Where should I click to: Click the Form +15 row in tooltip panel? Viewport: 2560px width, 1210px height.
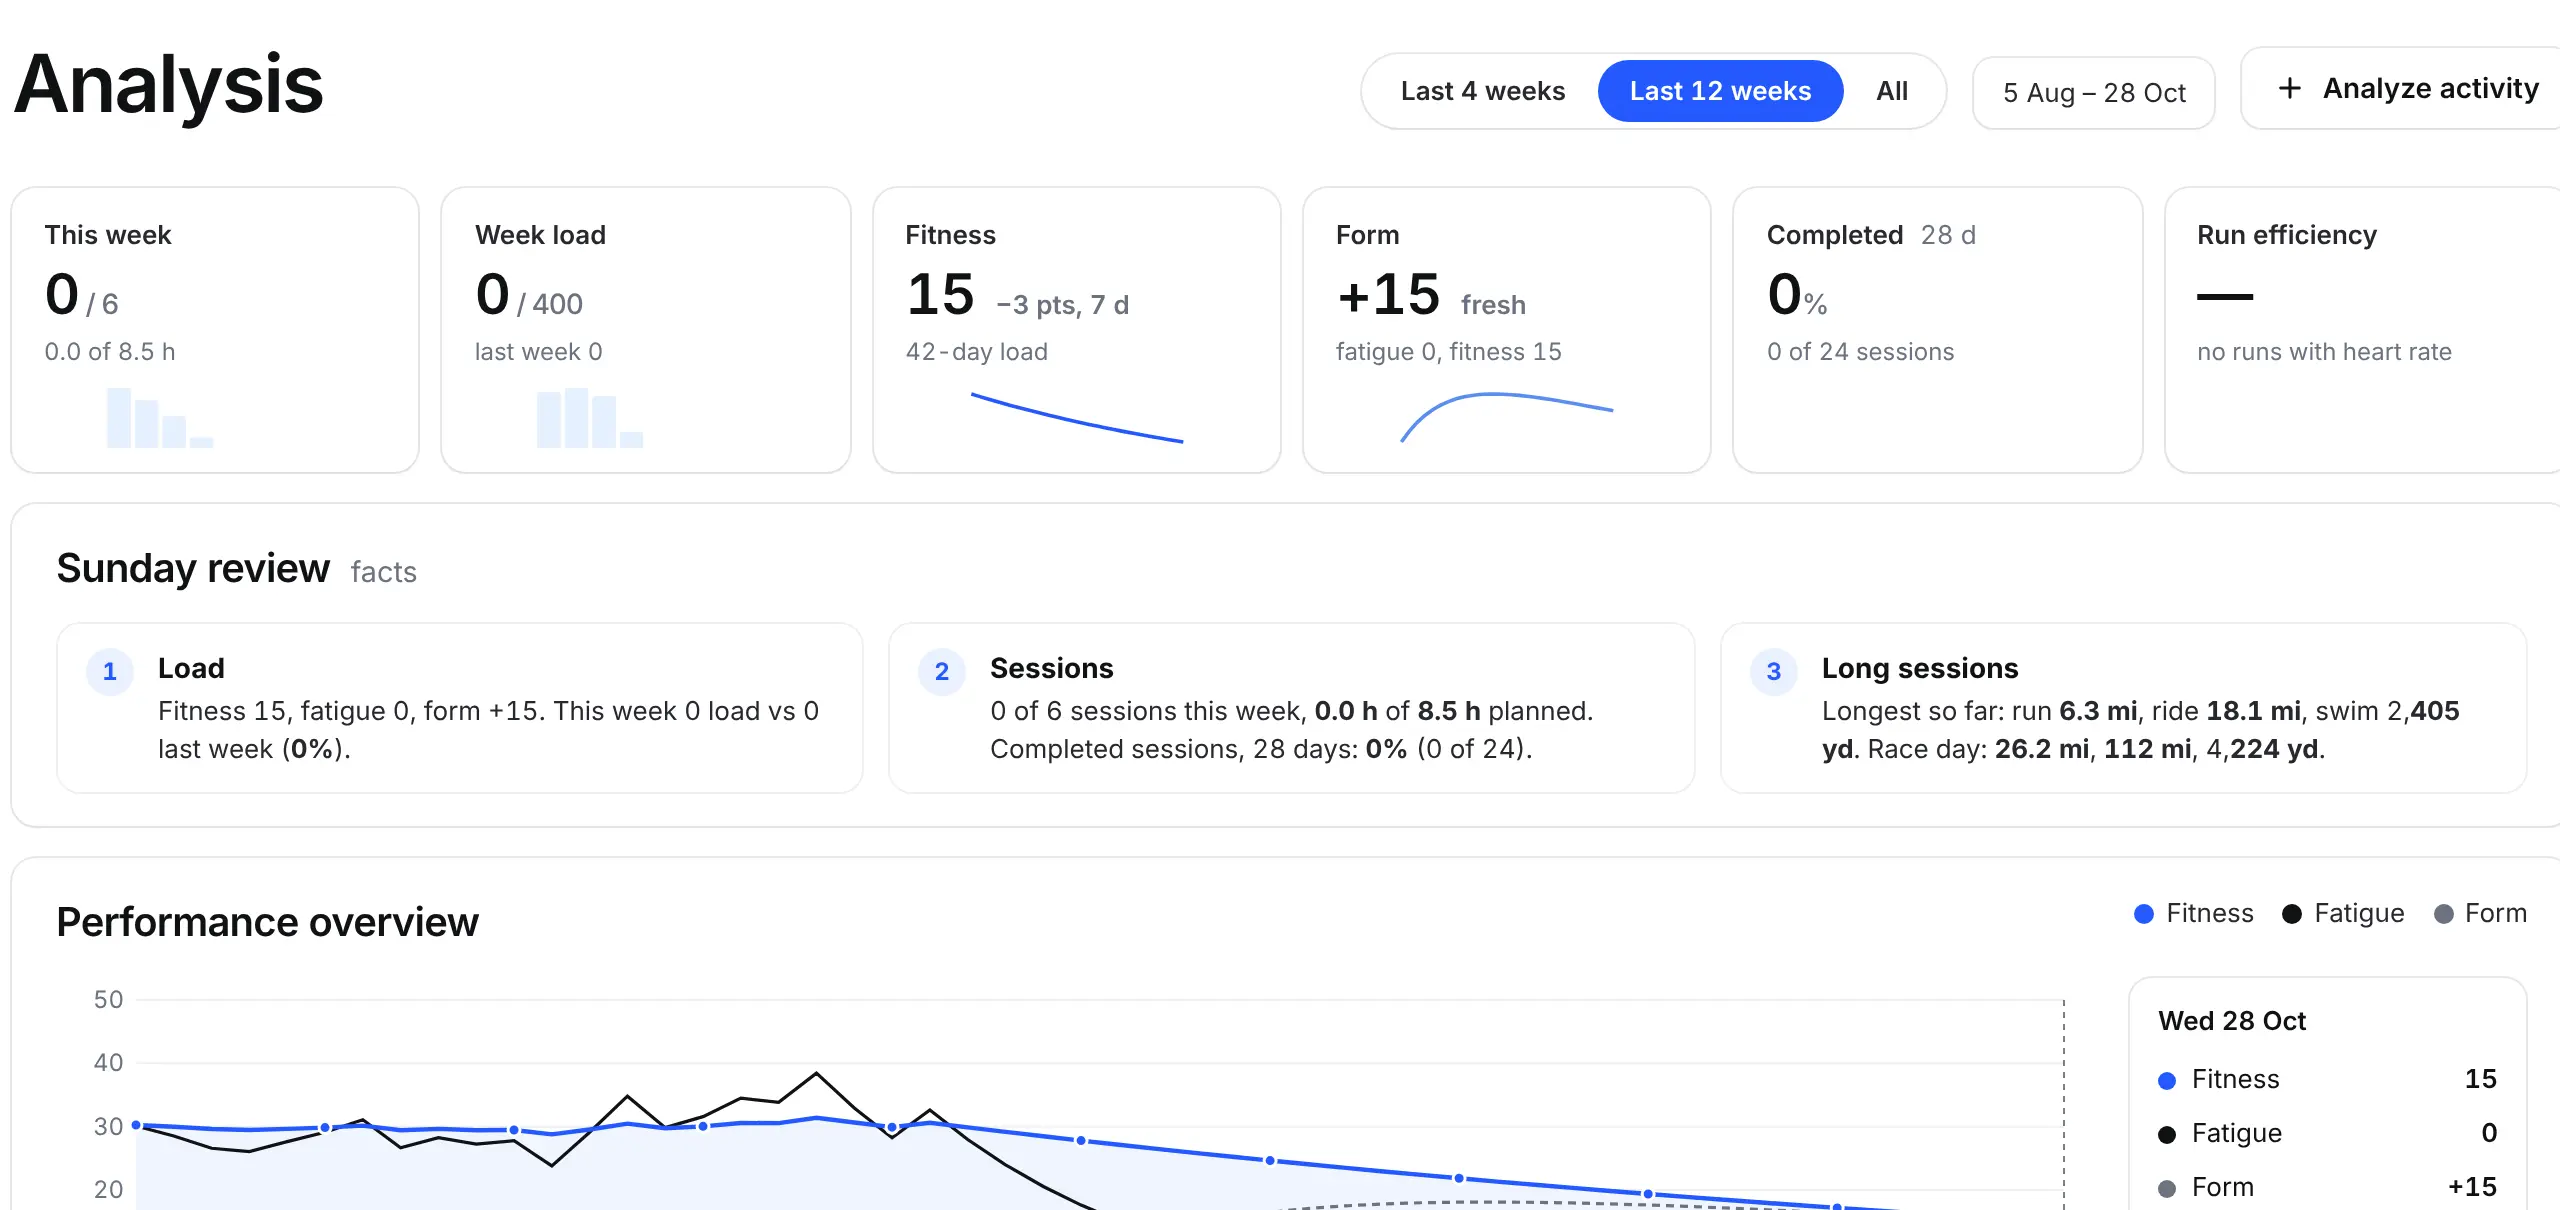(2327, 1187)
